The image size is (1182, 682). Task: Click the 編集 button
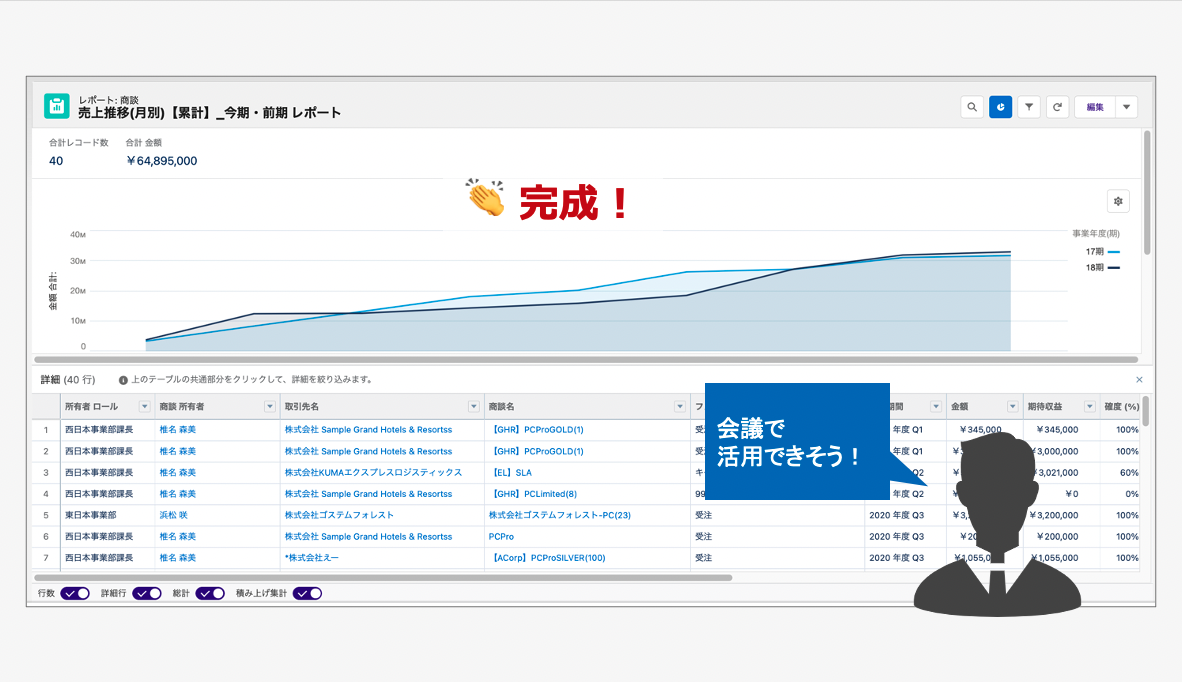coord(1095,107)
